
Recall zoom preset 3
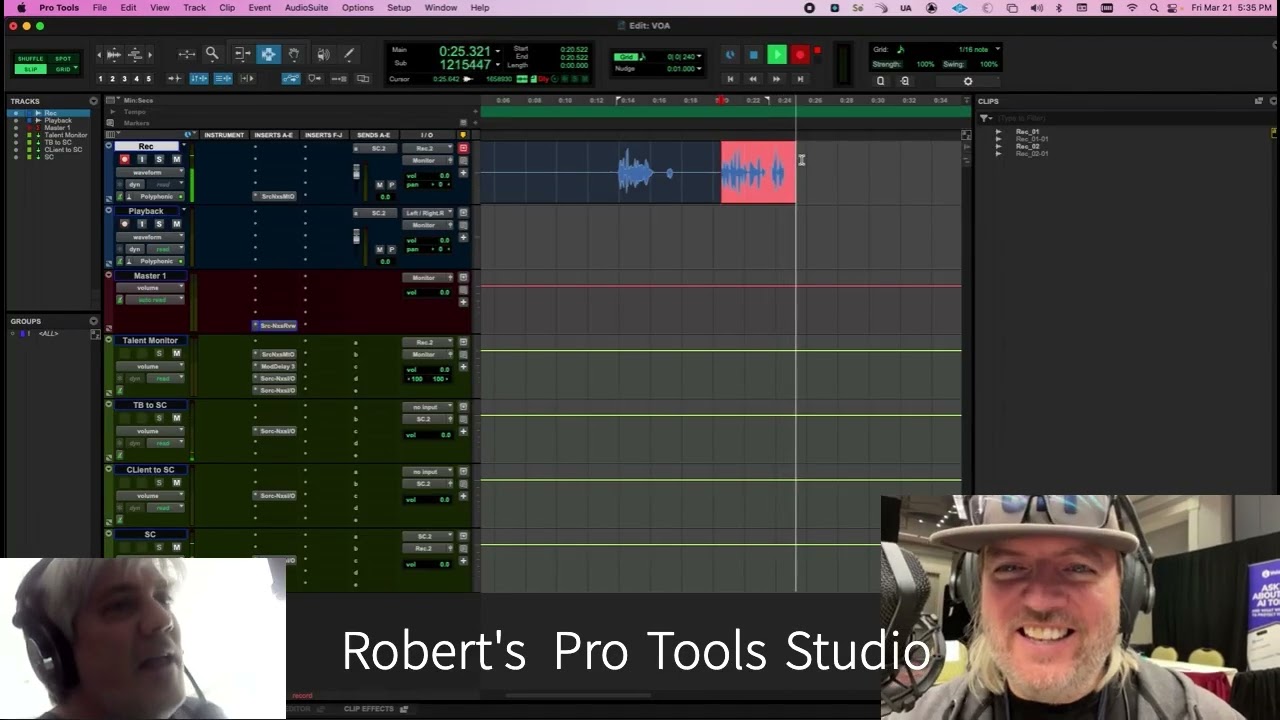pyautogui.click(x=124, y=78)
